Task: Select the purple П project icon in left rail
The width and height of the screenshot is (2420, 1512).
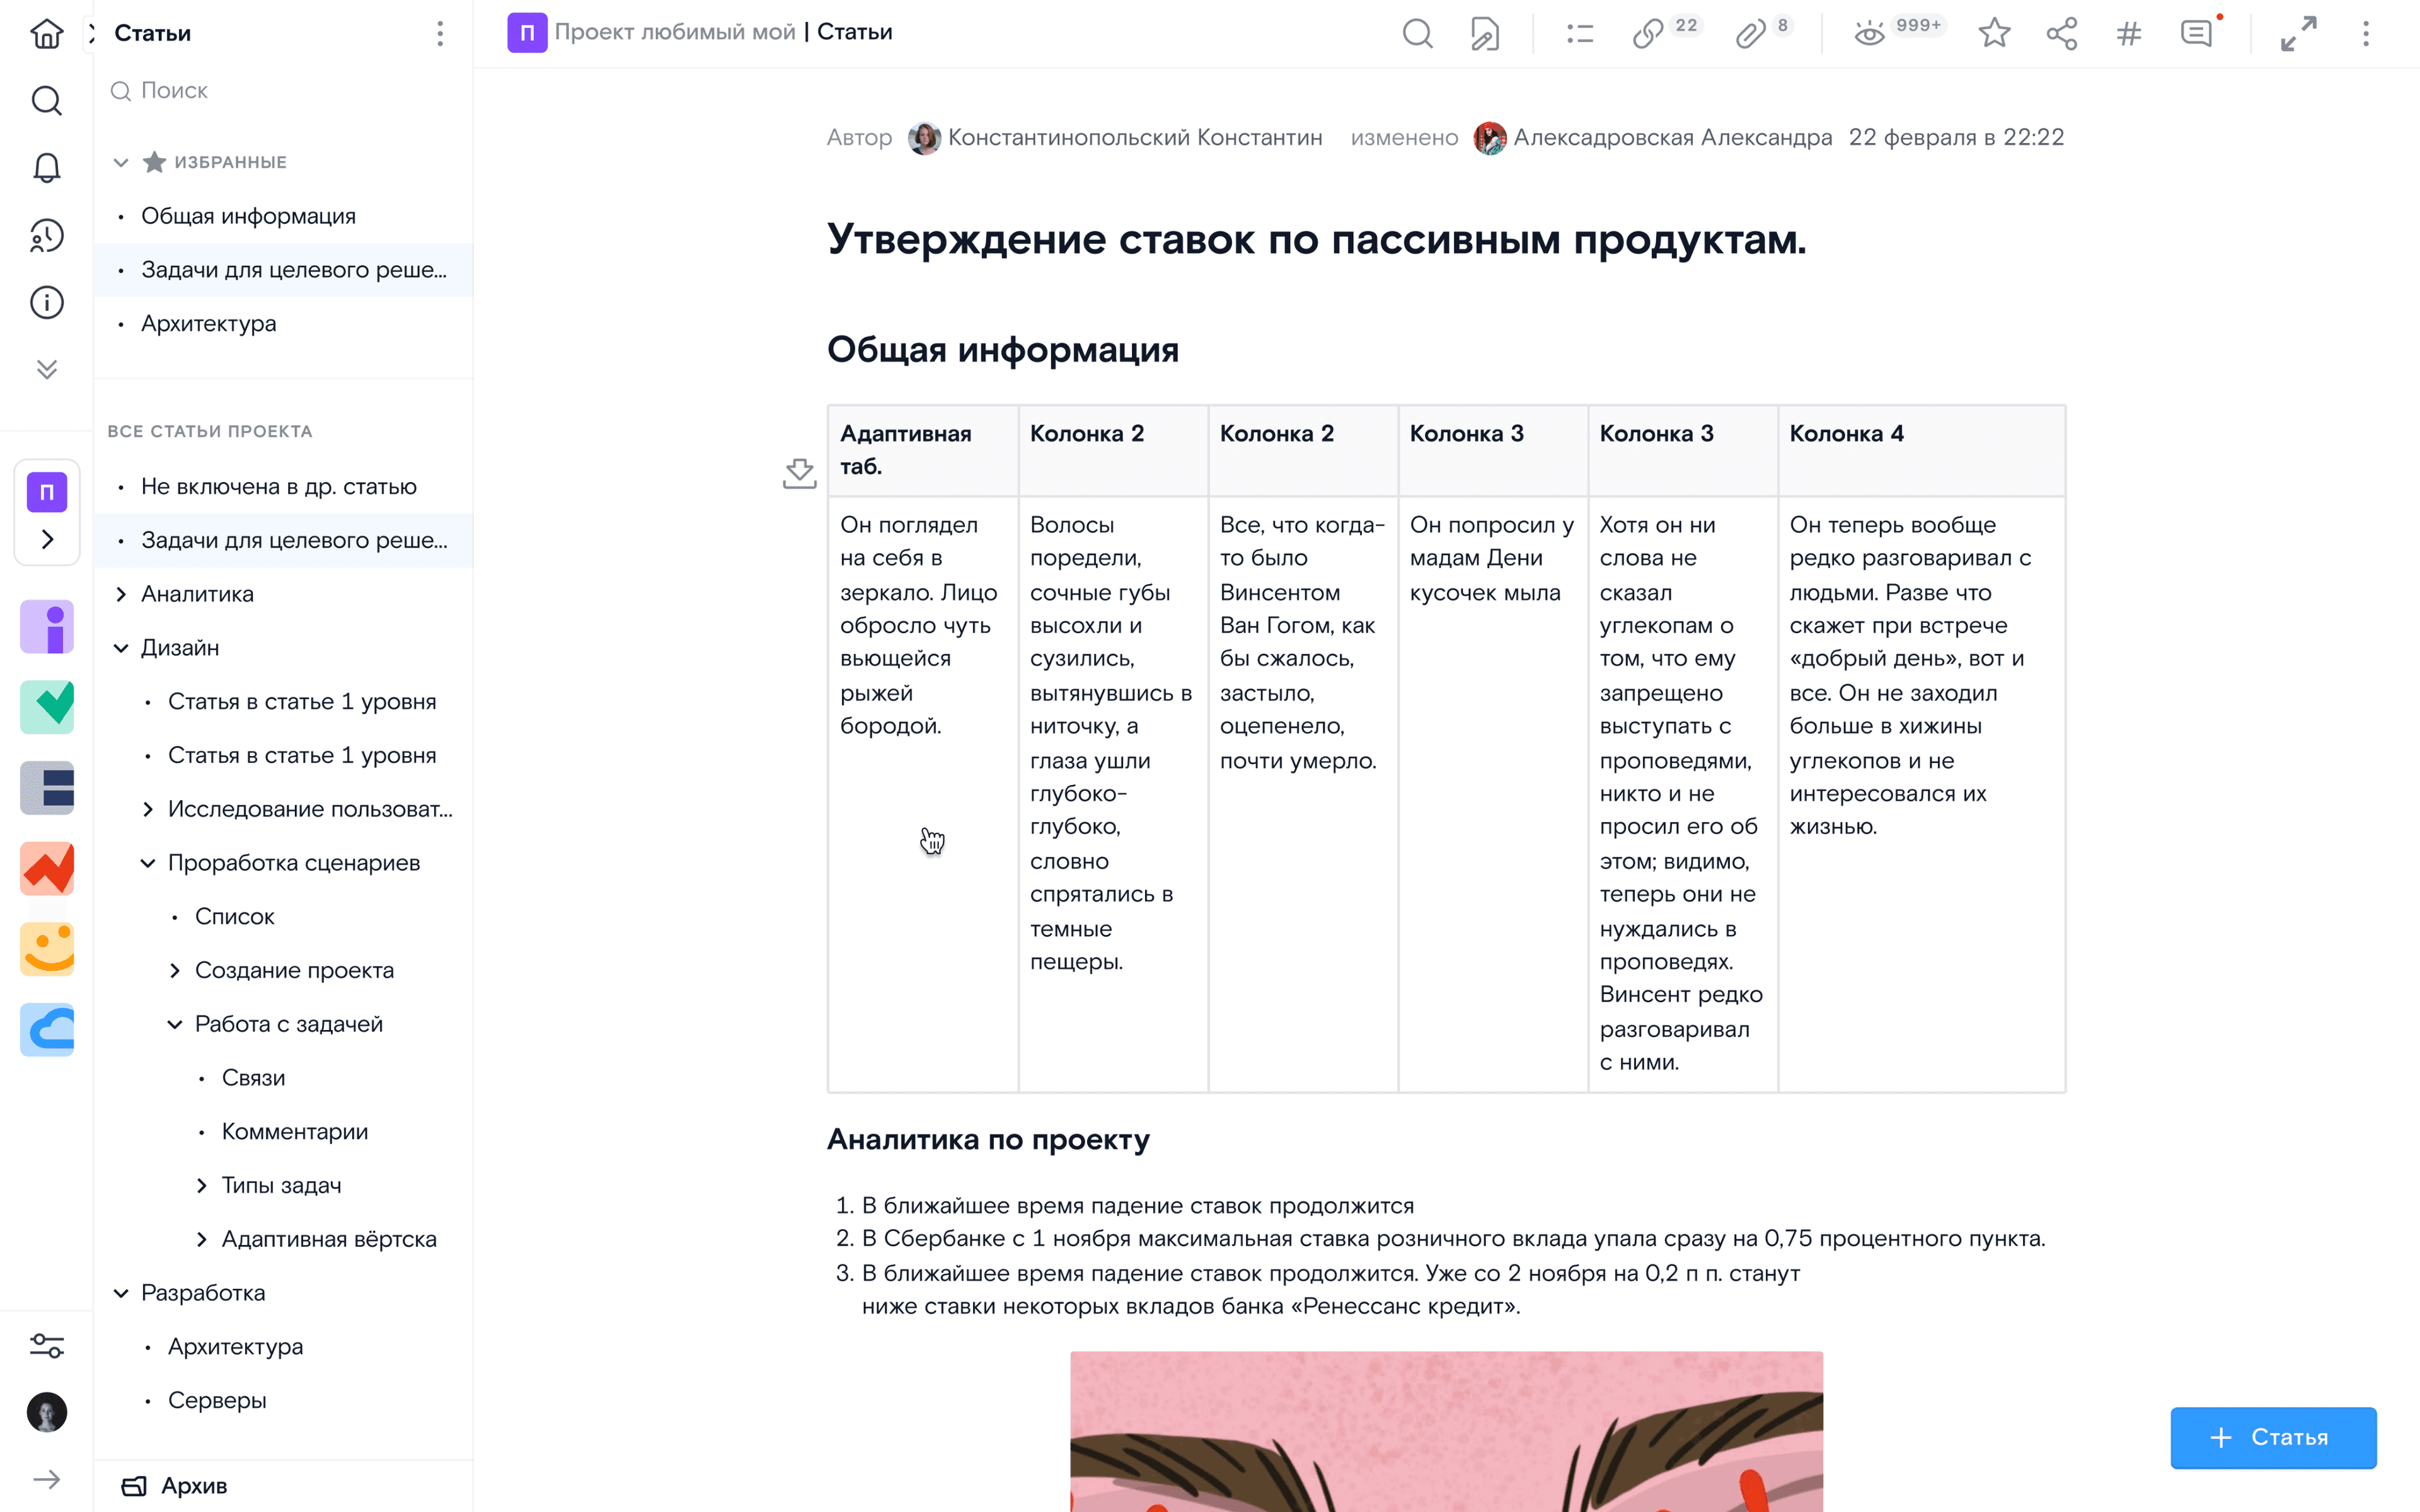Action: (x=47, y=492)
